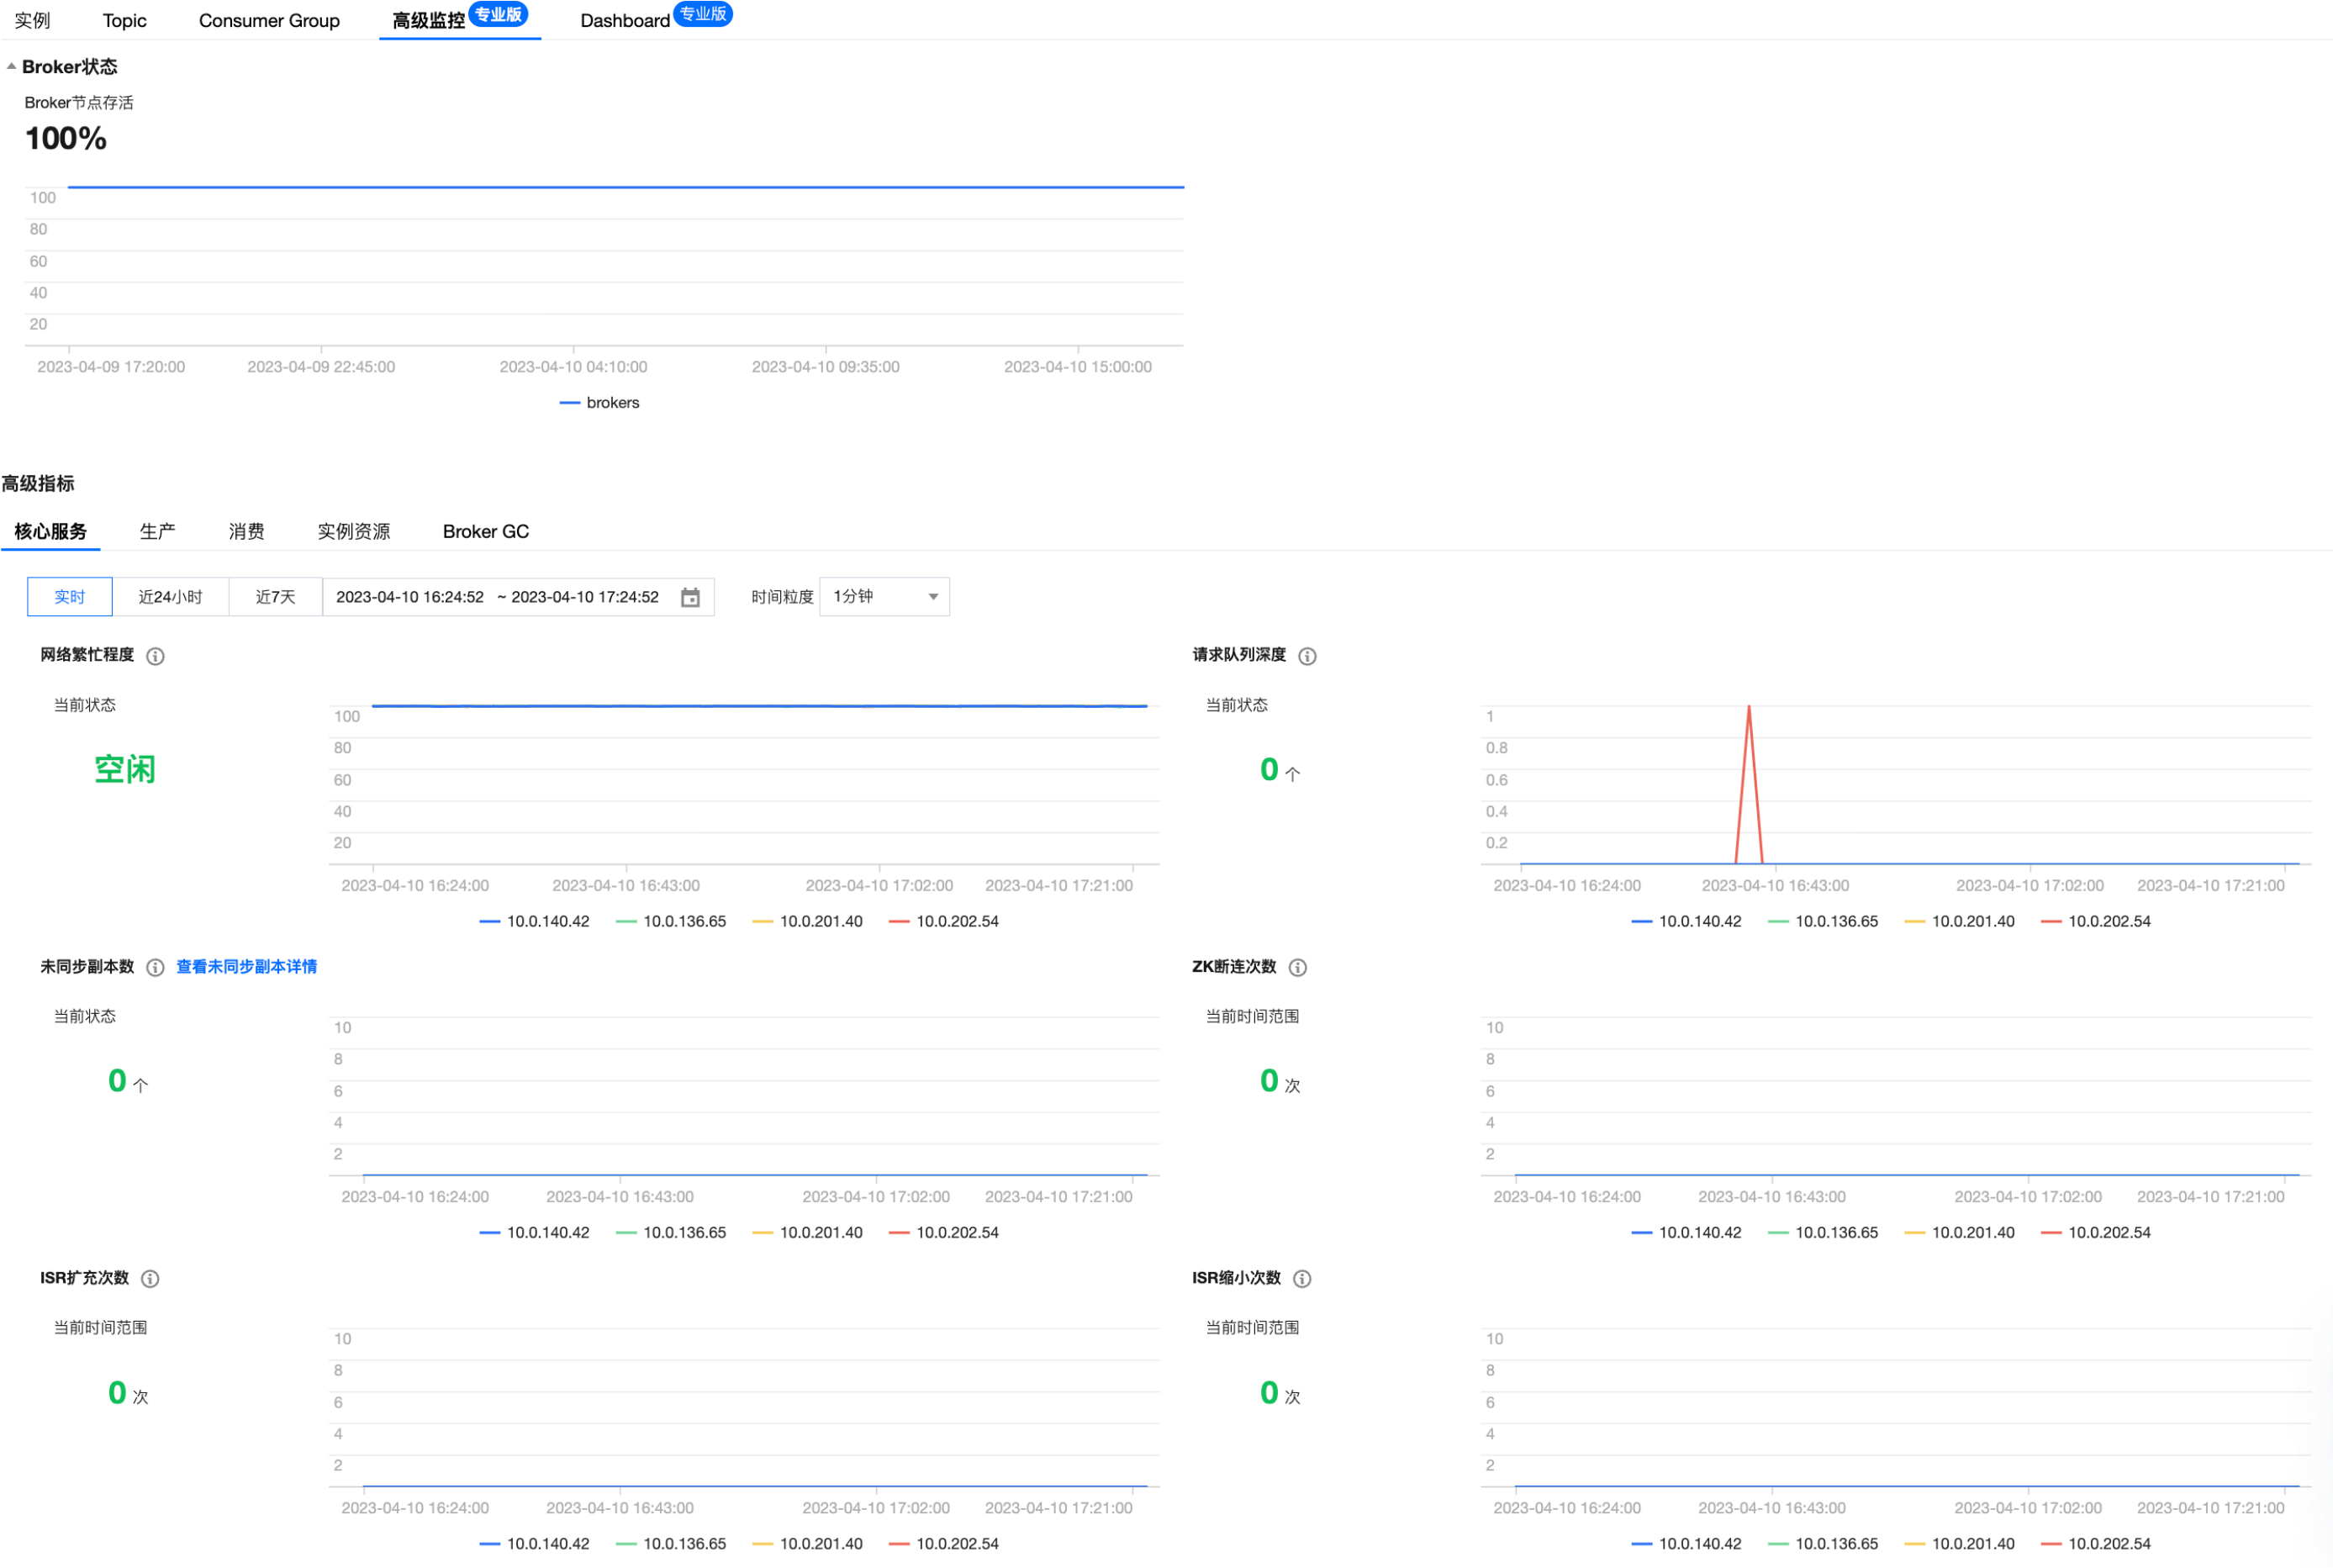This screenshot has height=1568, width=2333.
Task: Toggle 10.0.136.65 in ISR缩小次数 legend
Action: tap(1823, 1543)
